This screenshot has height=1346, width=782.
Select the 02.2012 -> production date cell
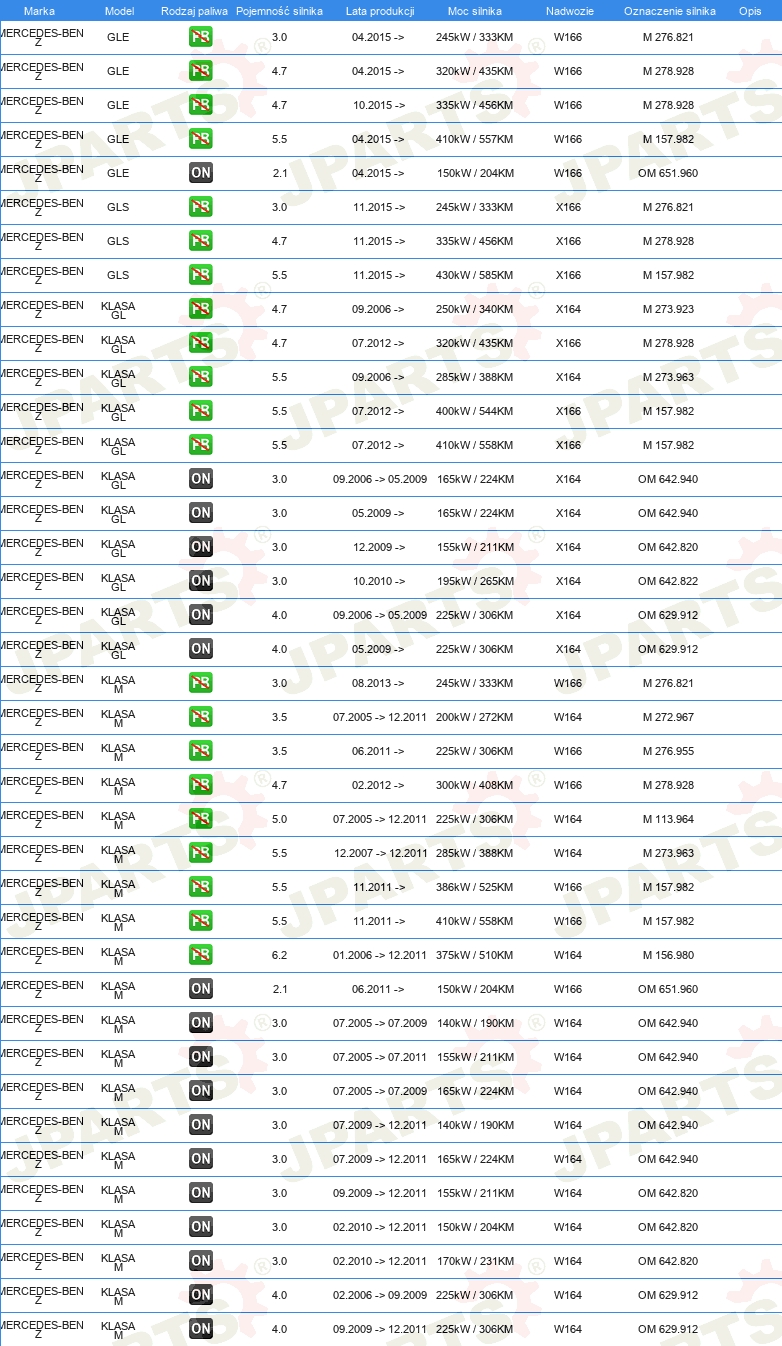tap(378, 785)
